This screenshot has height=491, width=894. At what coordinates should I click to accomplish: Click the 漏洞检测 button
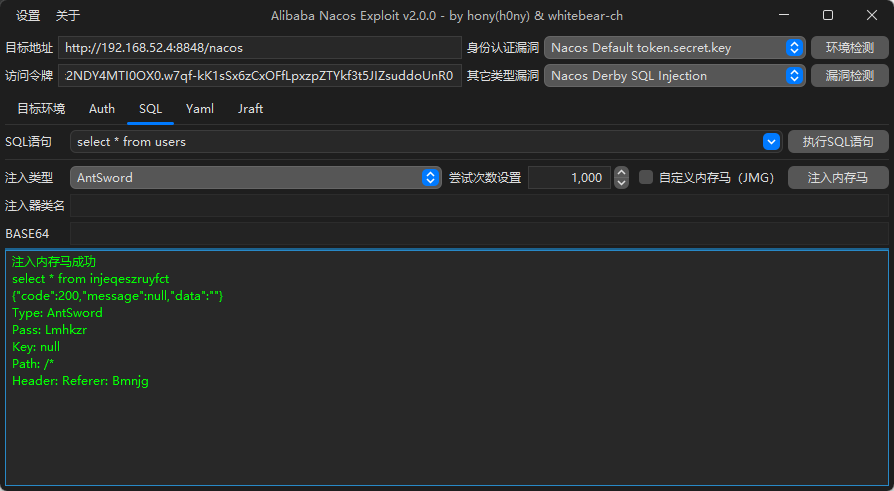tap(849, 76)
